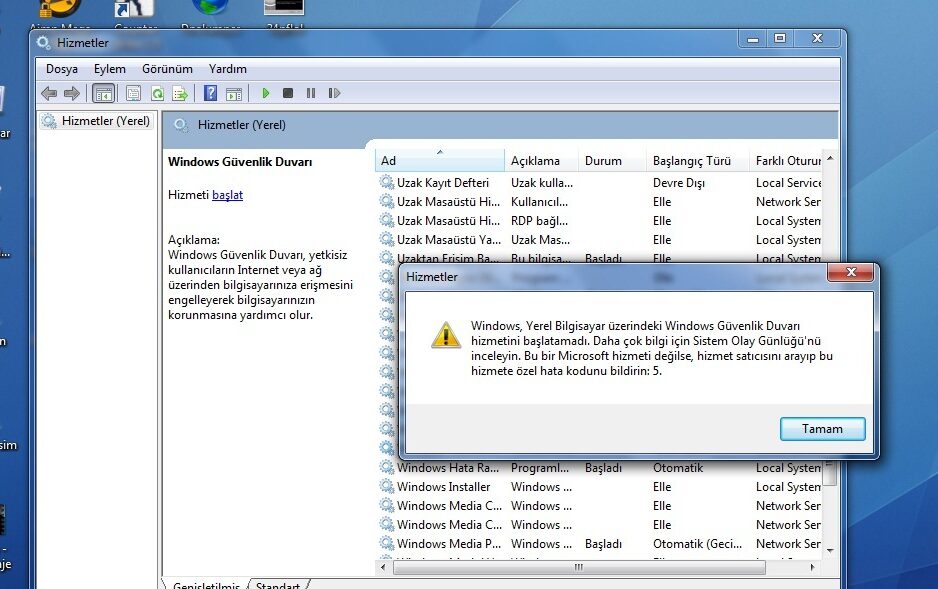Select the Uzak Kayıt Defteri service row

coord(442,182)
